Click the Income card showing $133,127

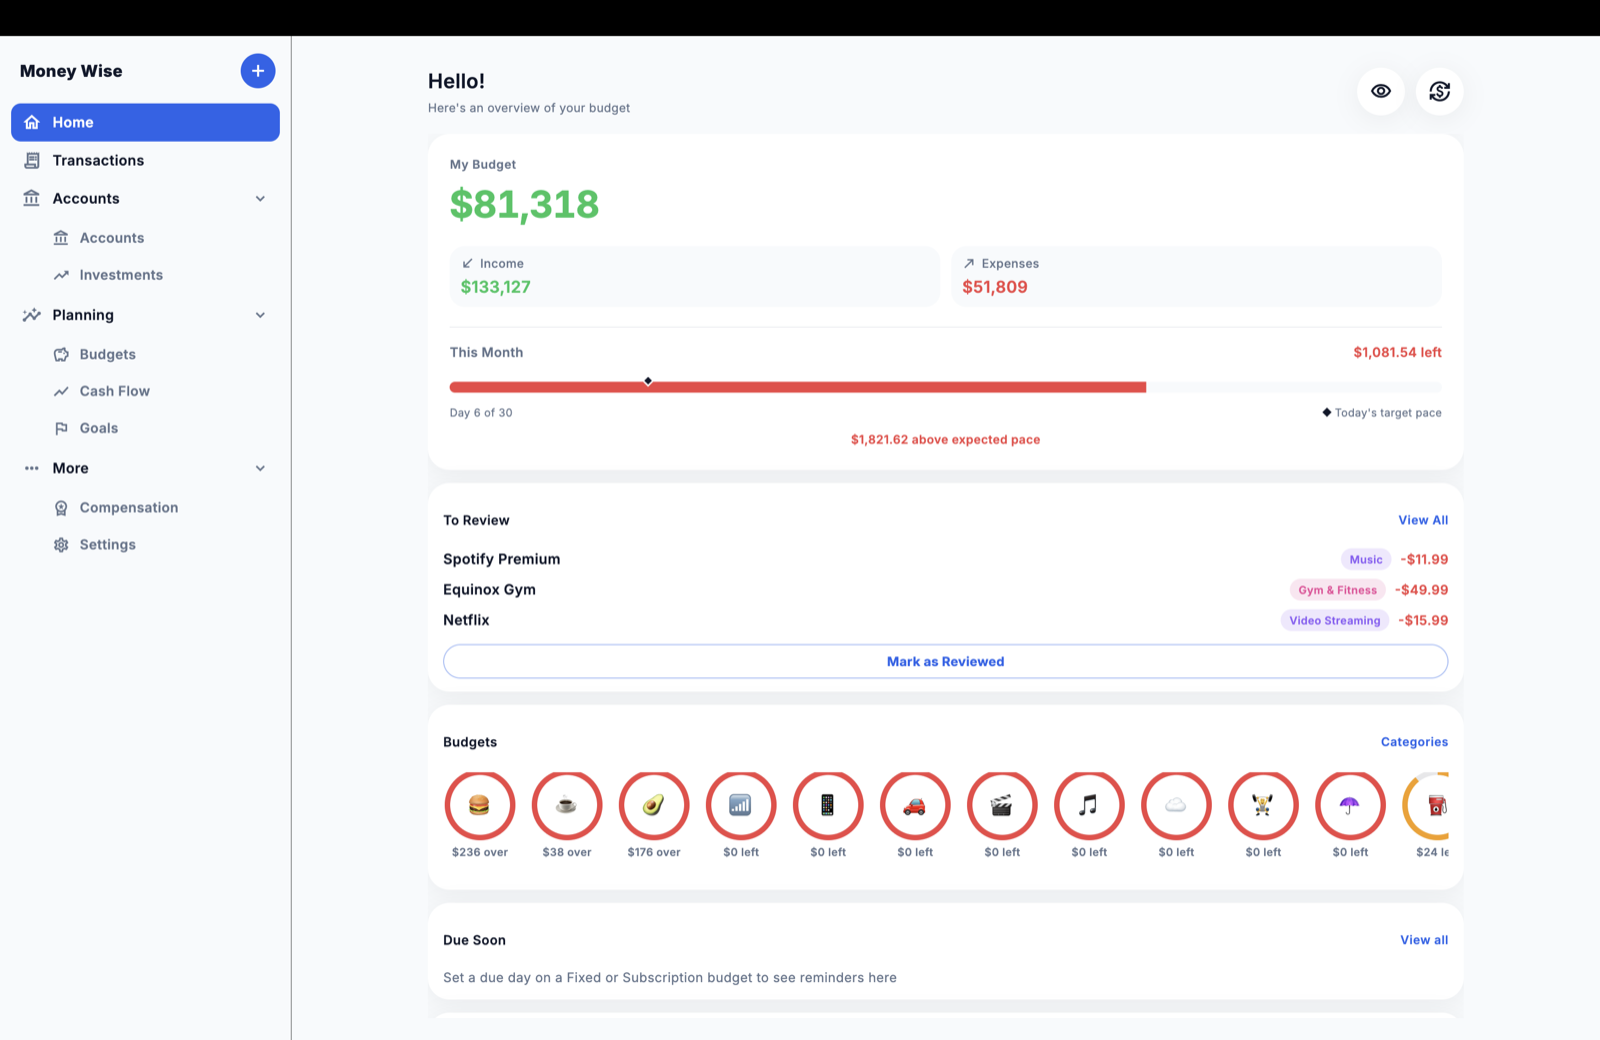tap(695, 276)
